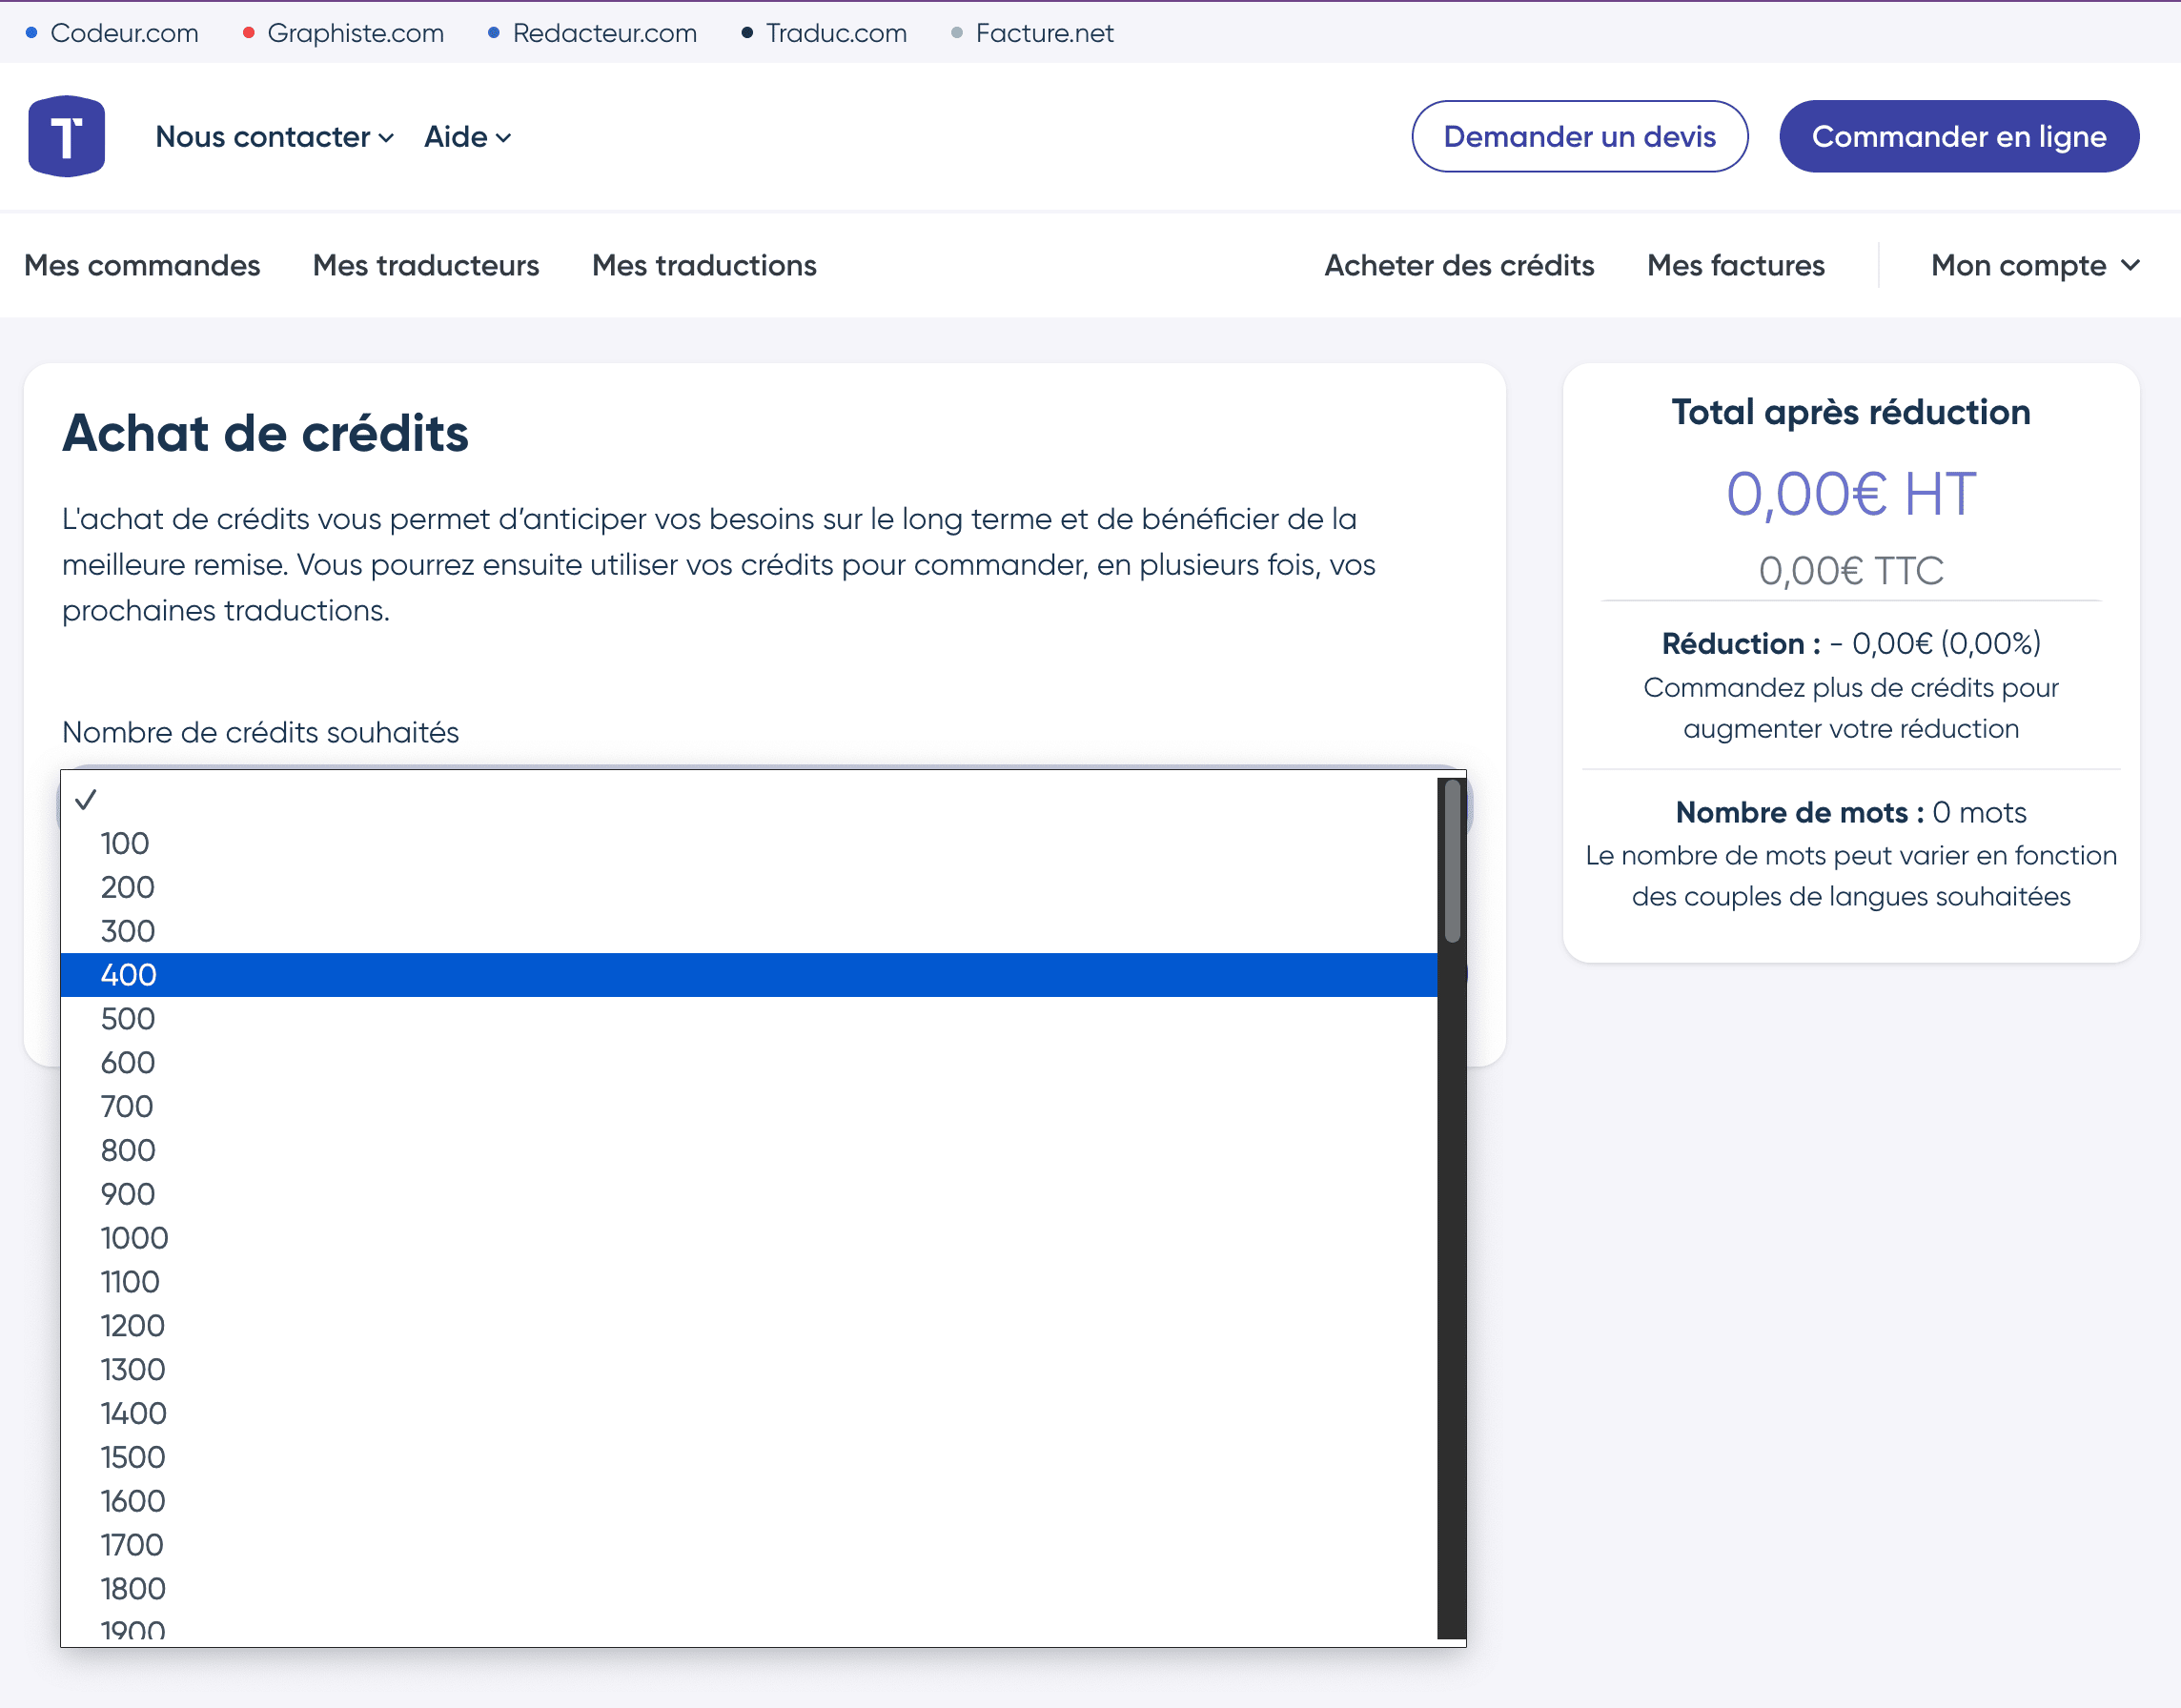Screen dimensions: 2181x1708
Task: Click Demander un devis button
Action: click(1579, 136)
